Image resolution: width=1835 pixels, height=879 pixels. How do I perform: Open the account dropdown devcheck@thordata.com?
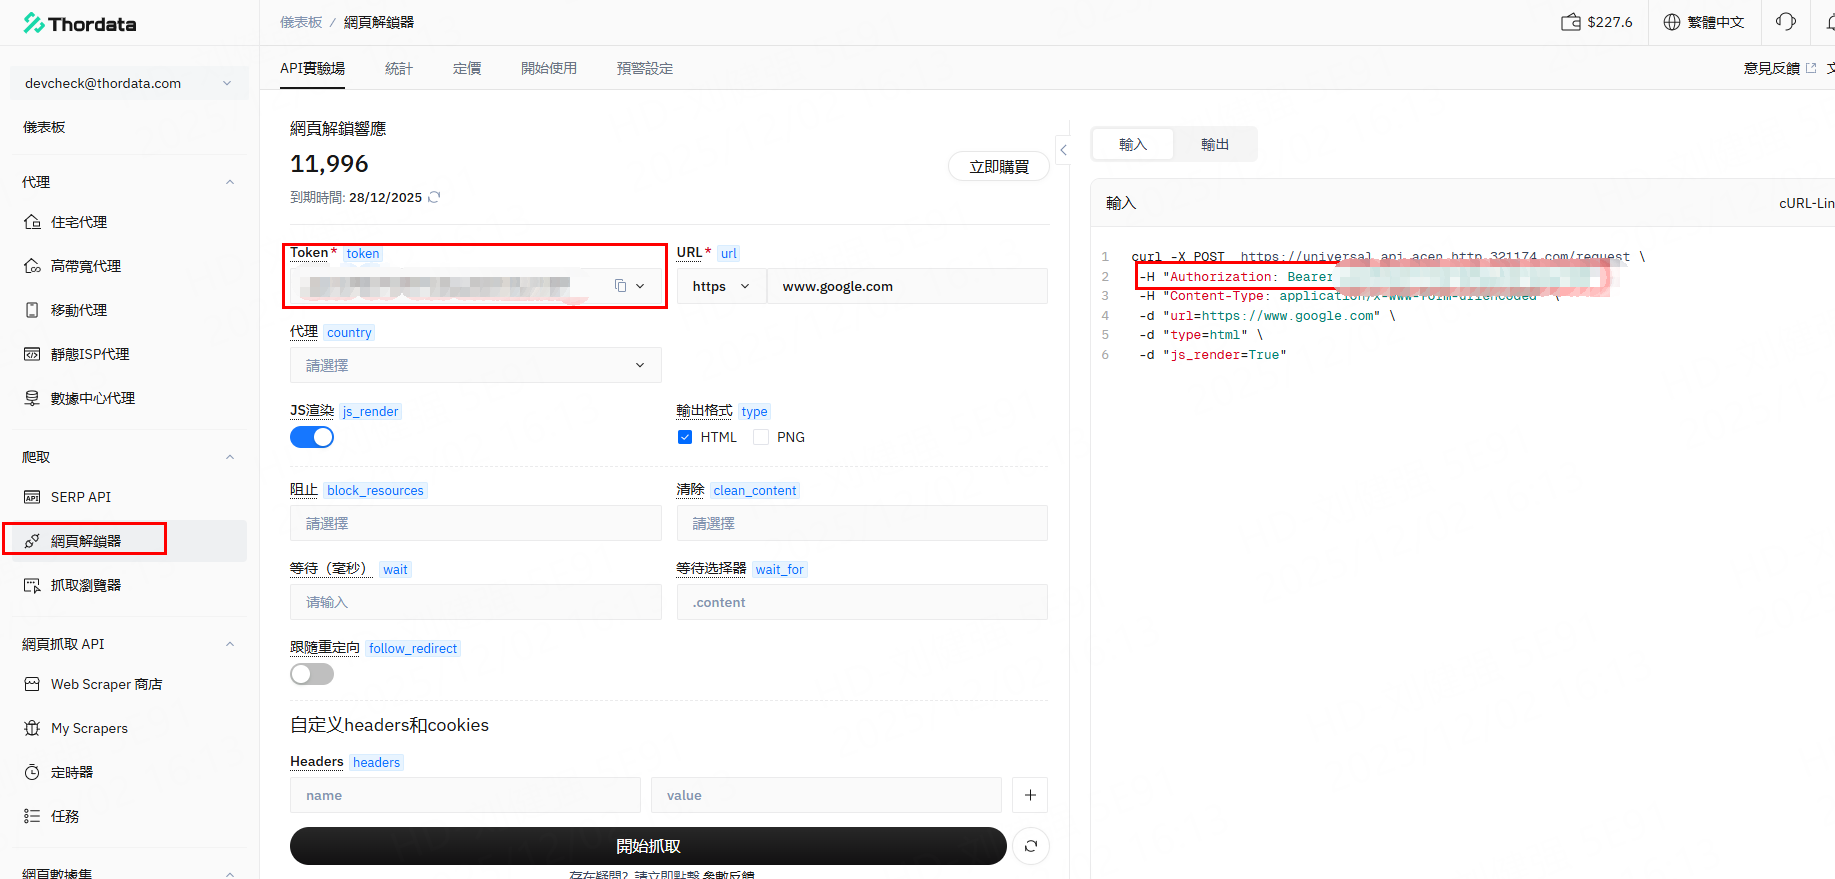point(128,83)
